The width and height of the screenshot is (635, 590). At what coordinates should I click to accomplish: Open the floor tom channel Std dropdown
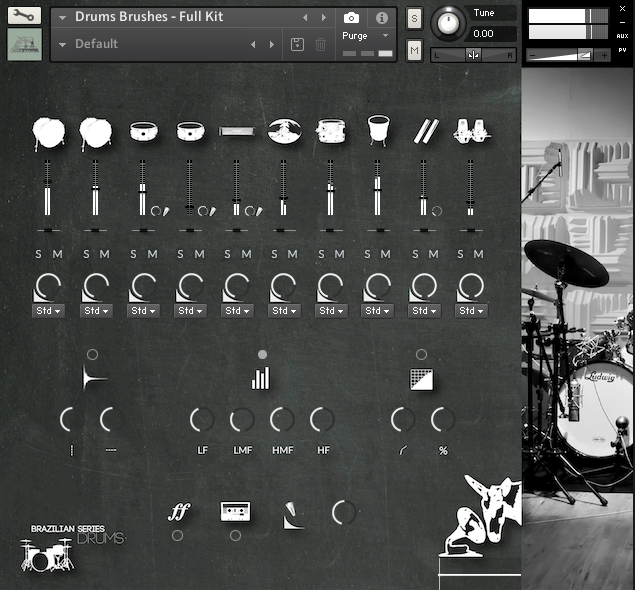coord(377,311)
